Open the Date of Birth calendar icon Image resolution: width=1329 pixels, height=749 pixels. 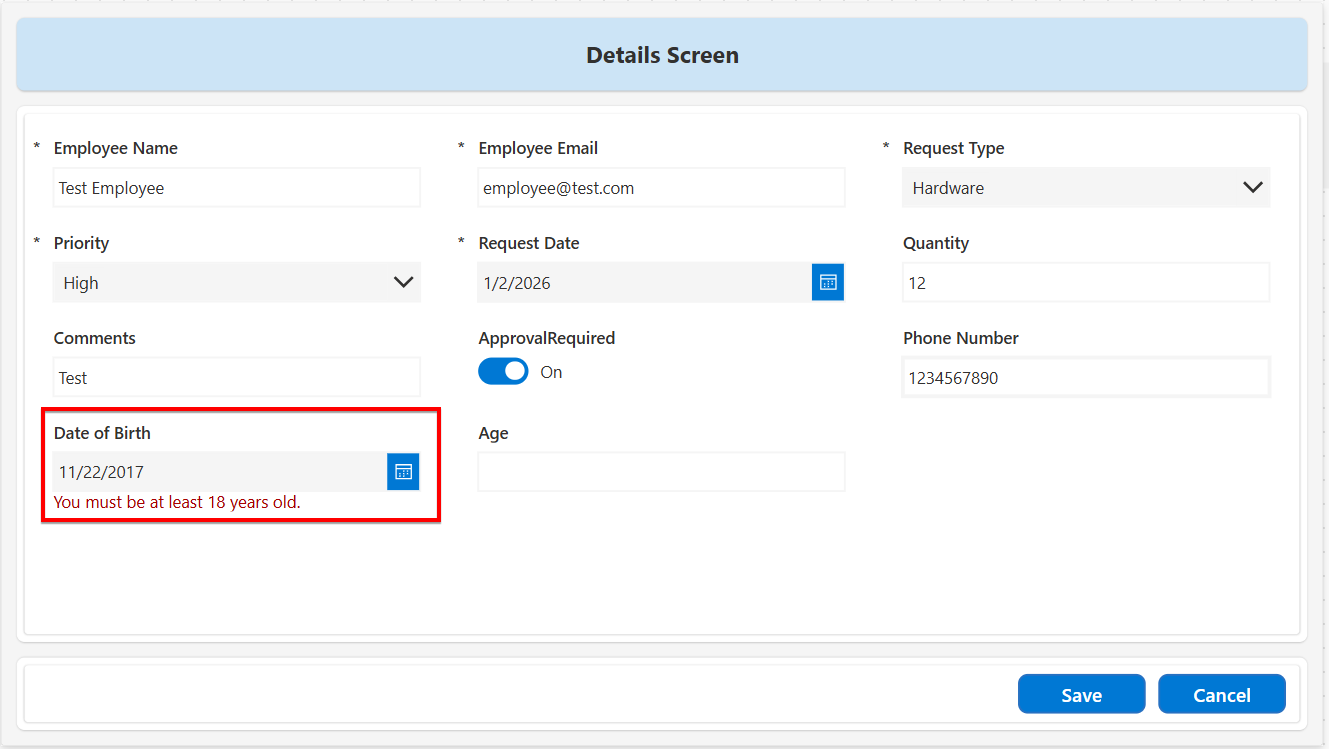403,472
